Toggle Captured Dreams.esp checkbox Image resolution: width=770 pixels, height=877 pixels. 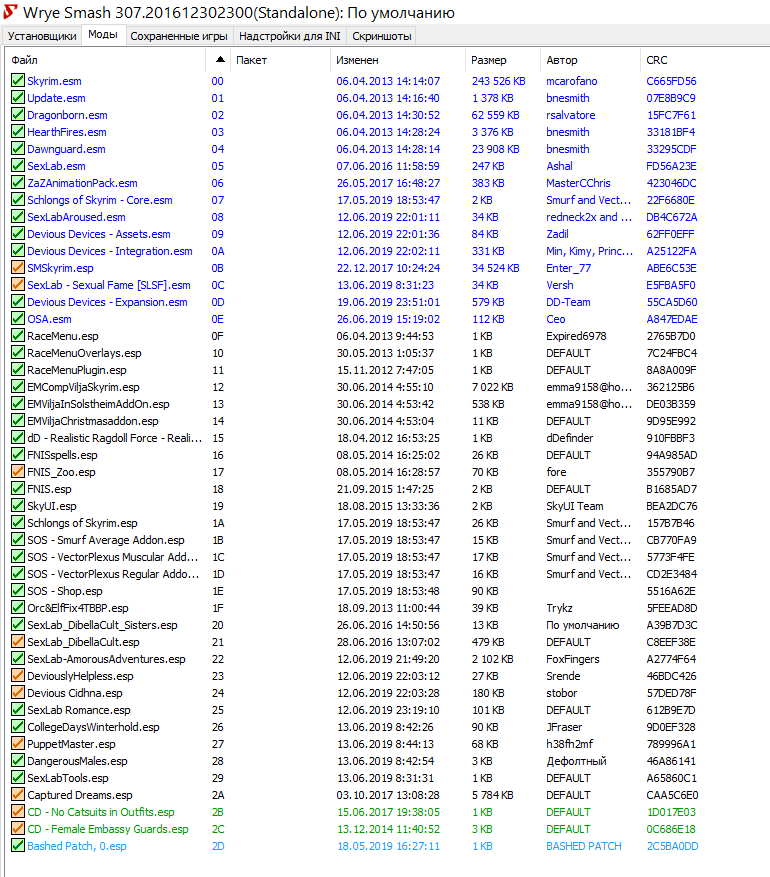coord(18,795)
